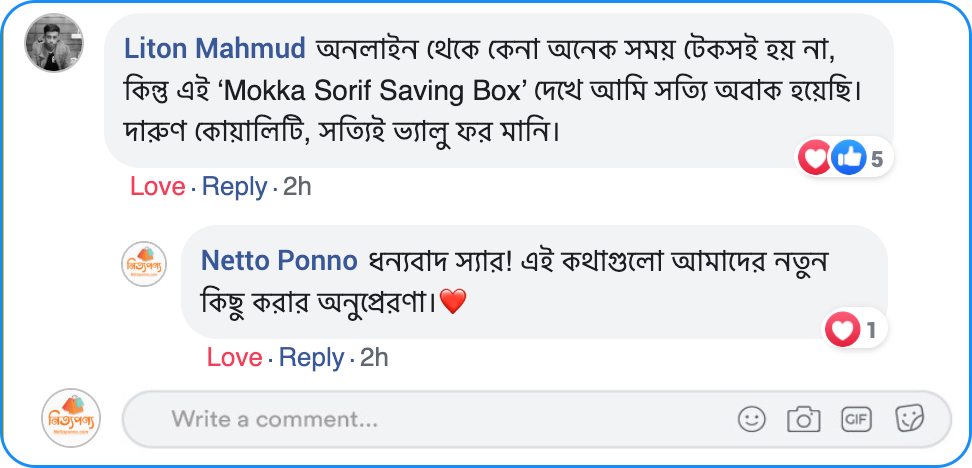Open Liton Mahmud's profile name link
Image resolution: width=972 pixels, height=468 pixels.
point(214,48)
